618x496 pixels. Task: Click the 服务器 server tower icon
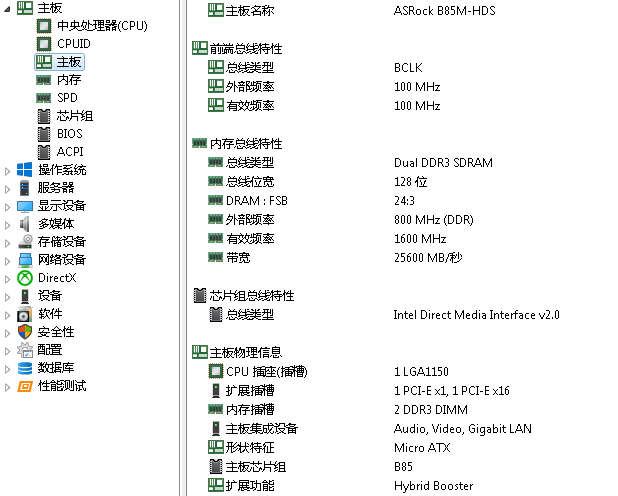(24, 188)
